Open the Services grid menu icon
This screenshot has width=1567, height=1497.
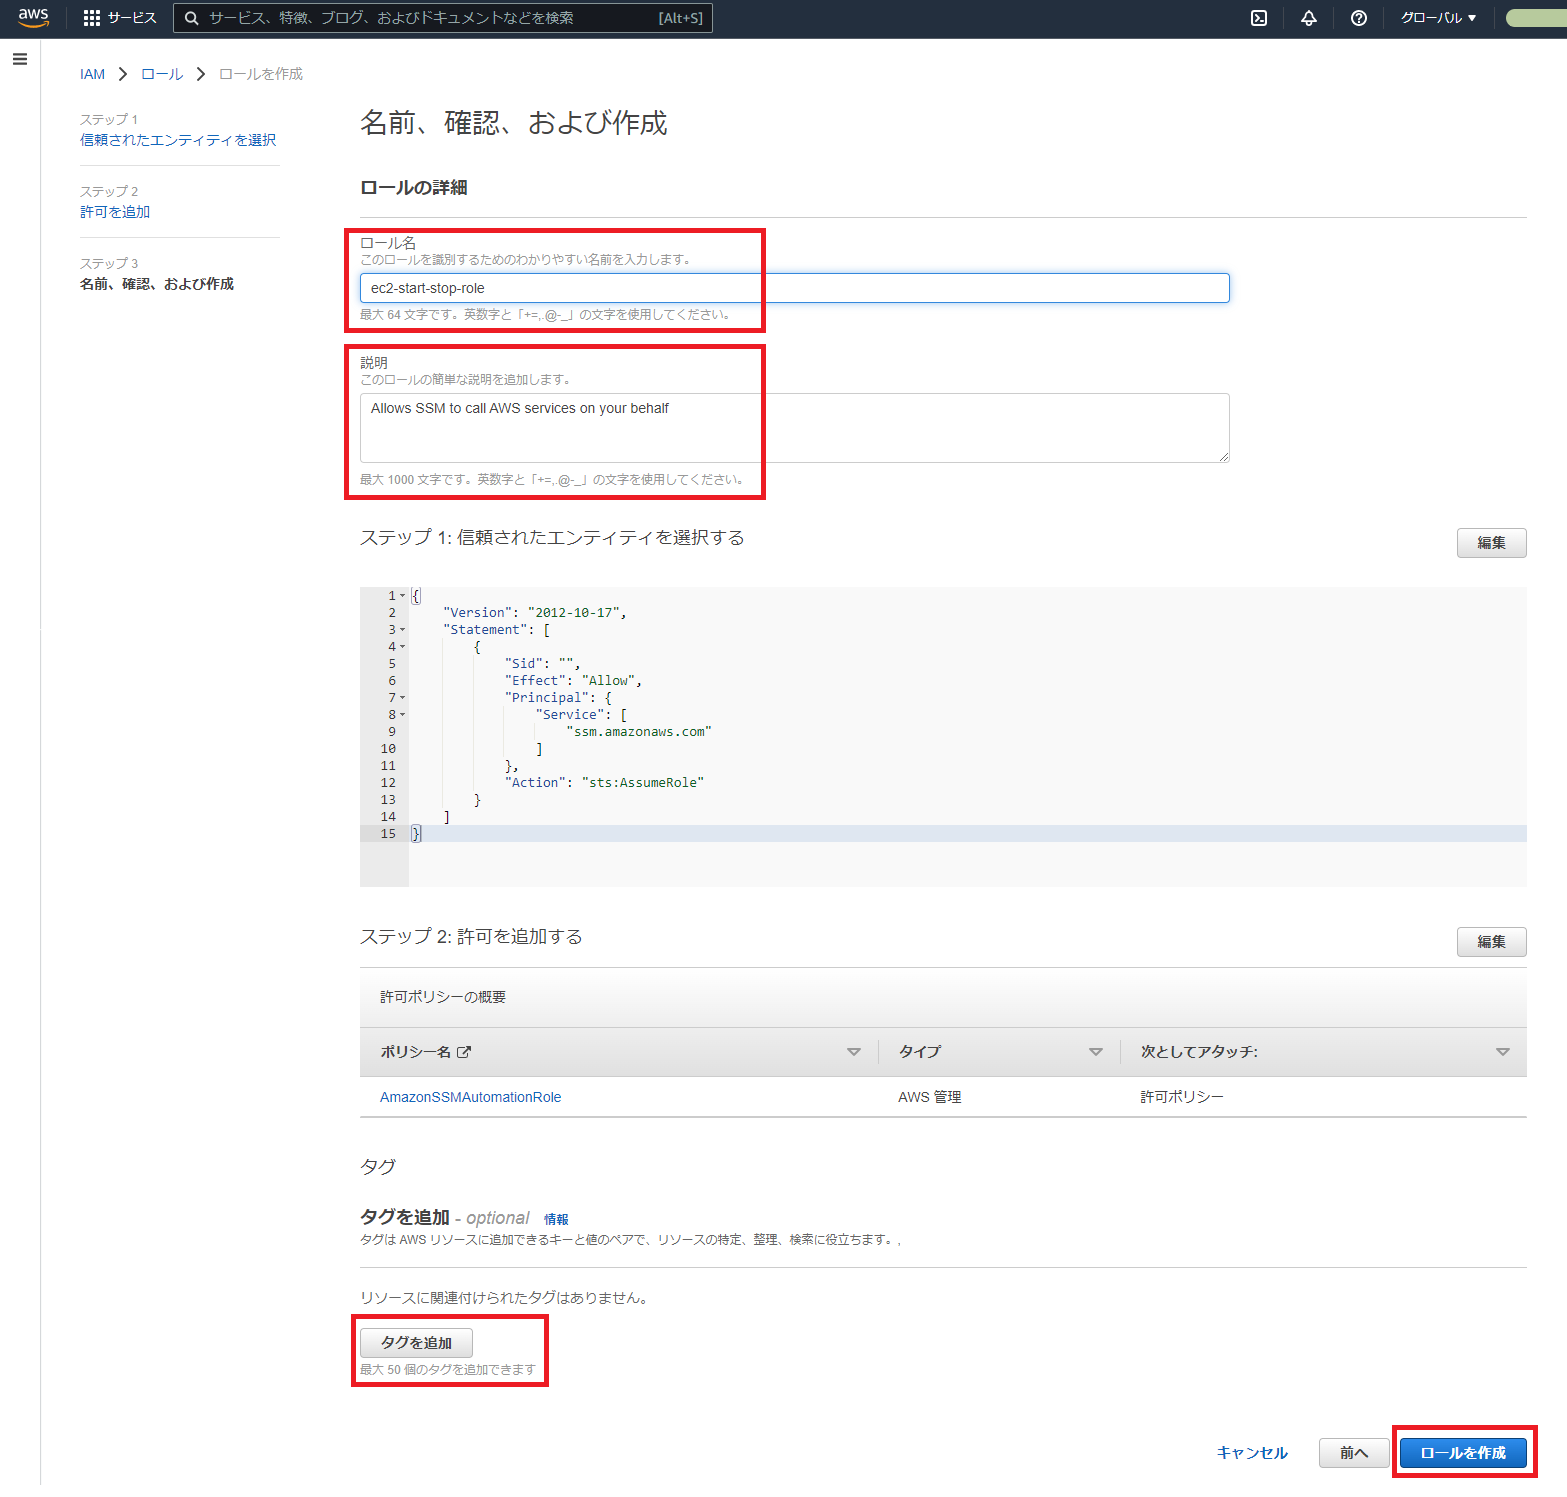[92, 18]
